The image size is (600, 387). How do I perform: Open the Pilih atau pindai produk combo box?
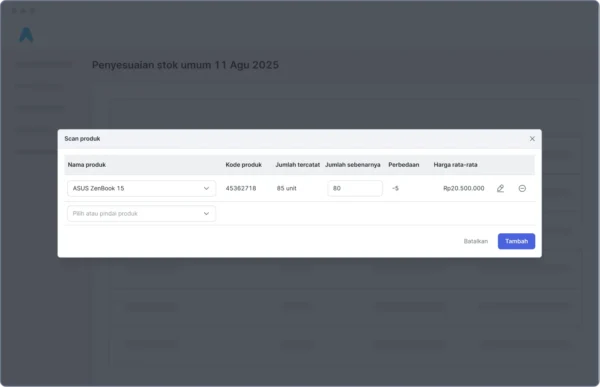141,214
